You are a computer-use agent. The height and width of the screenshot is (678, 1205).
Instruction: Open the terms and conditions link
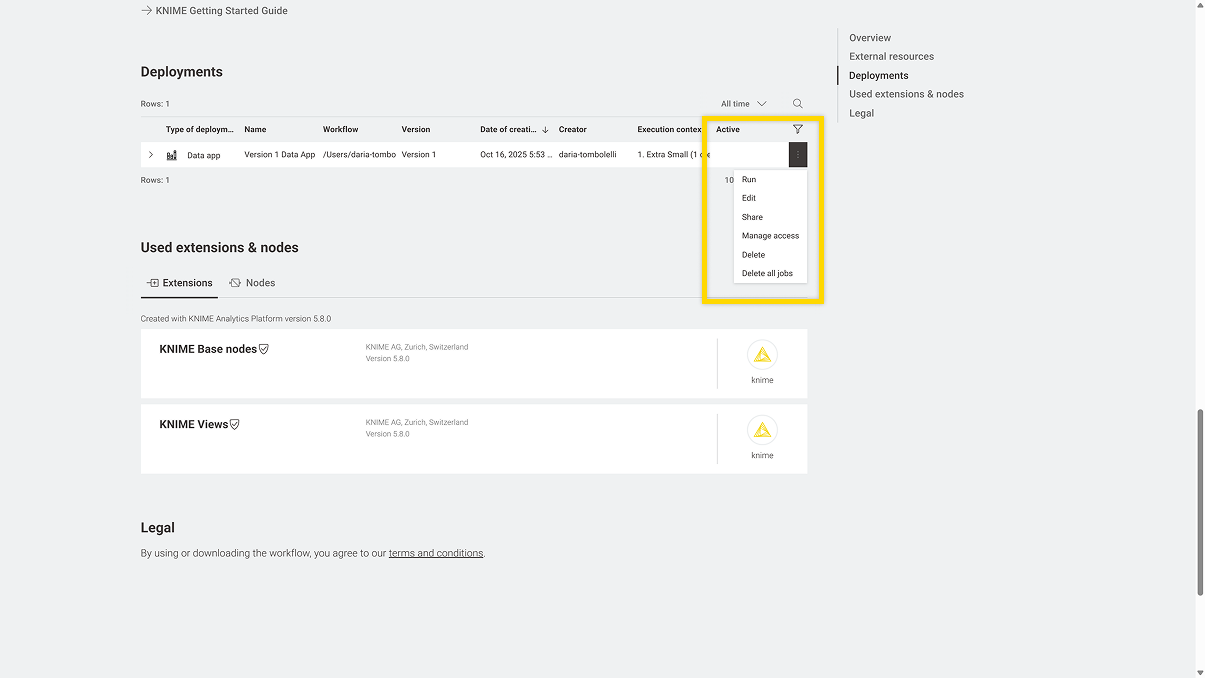click(x=436, y=553)
